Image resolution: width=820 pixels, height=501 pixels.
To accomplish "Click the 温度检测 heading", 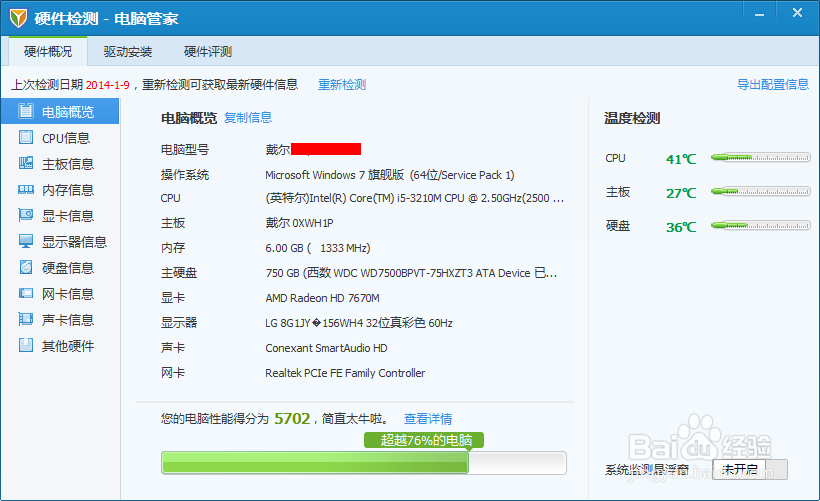I will [632, 118].
